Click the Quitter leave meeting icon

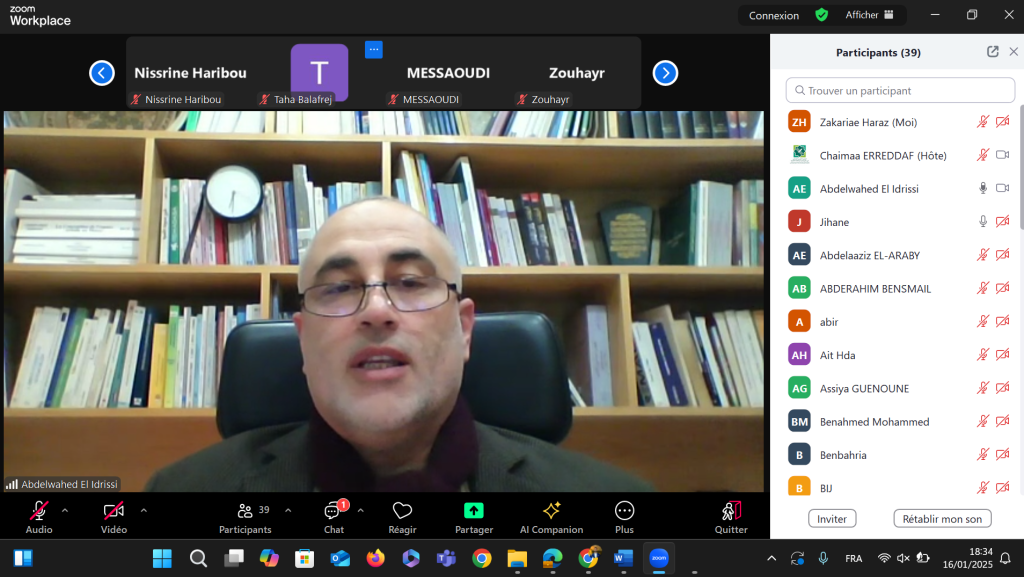pyautogui.click(x=731, y=511)
